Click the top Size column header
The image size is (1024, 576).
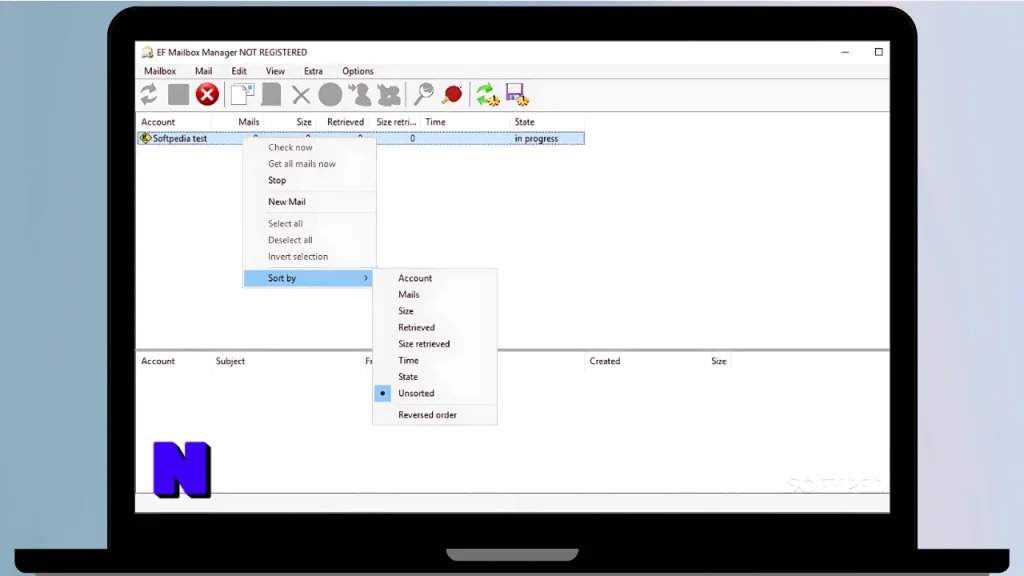tap(304, 122)
